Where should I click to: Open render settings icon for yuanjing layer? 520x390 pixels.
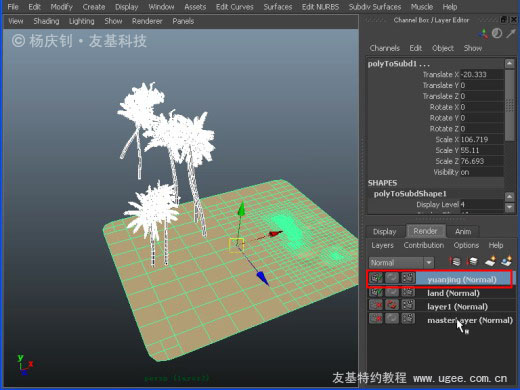[x=408, y=278]
